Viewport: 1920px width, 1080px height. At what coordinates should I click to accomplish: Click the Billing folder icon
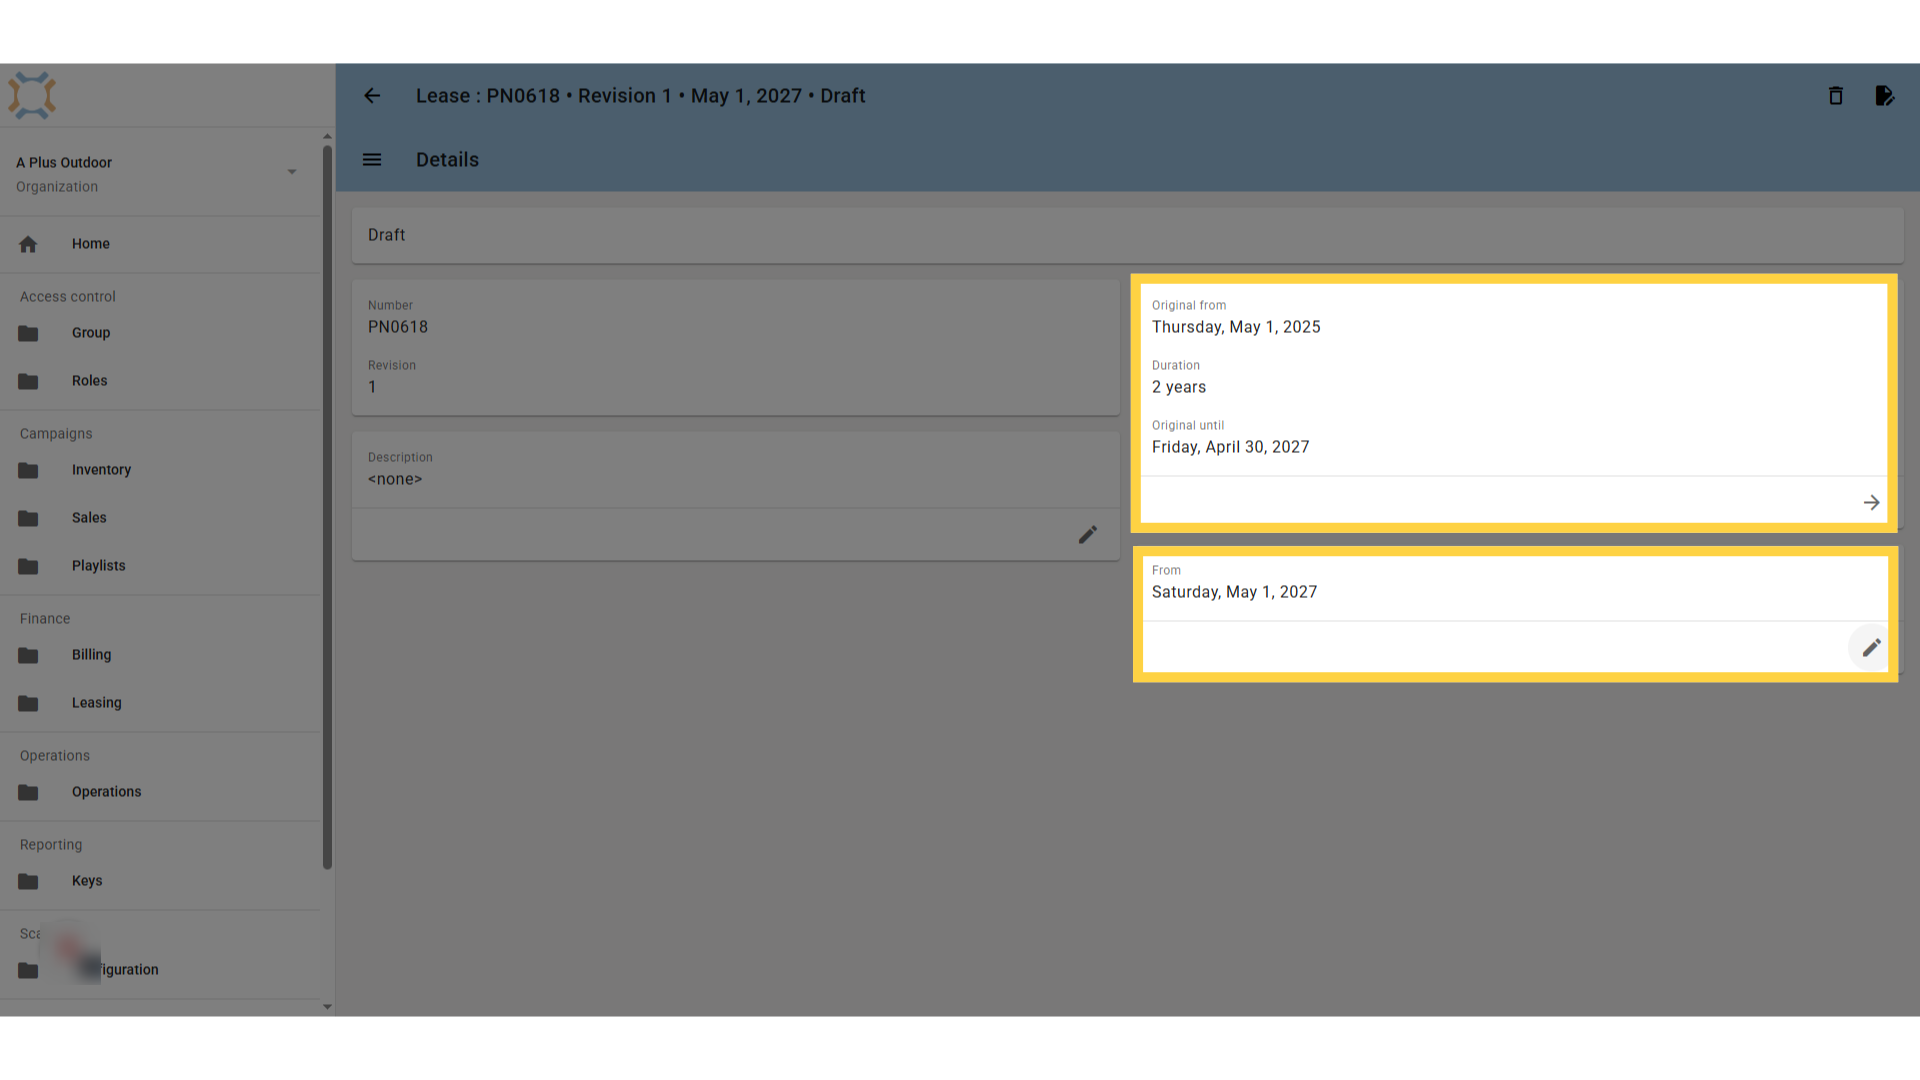click(x=28, y=655)
